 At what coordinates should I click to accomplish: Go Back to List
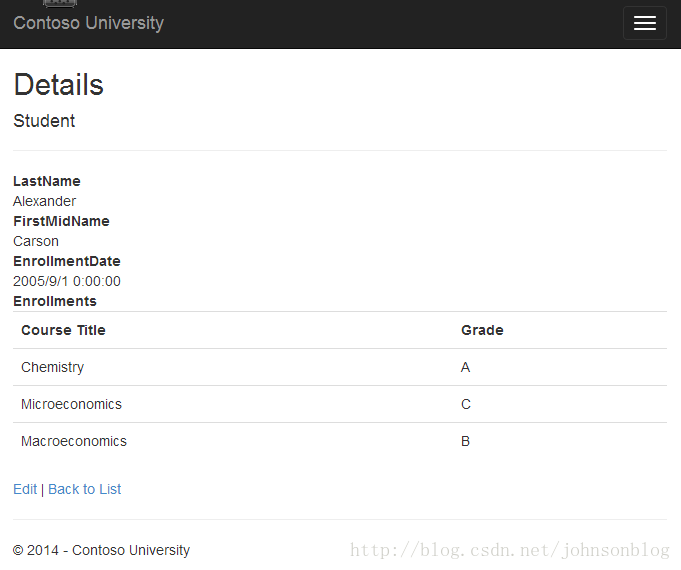point(85,489)
